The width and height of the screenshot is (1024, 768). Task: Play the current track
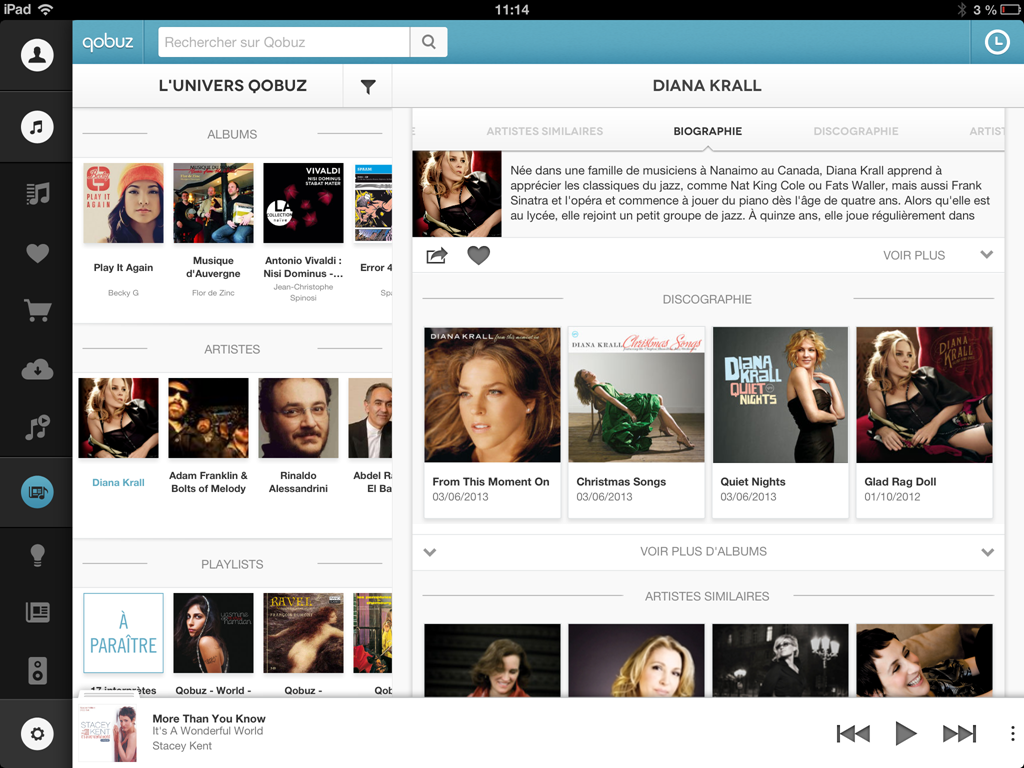click(905, 733)
